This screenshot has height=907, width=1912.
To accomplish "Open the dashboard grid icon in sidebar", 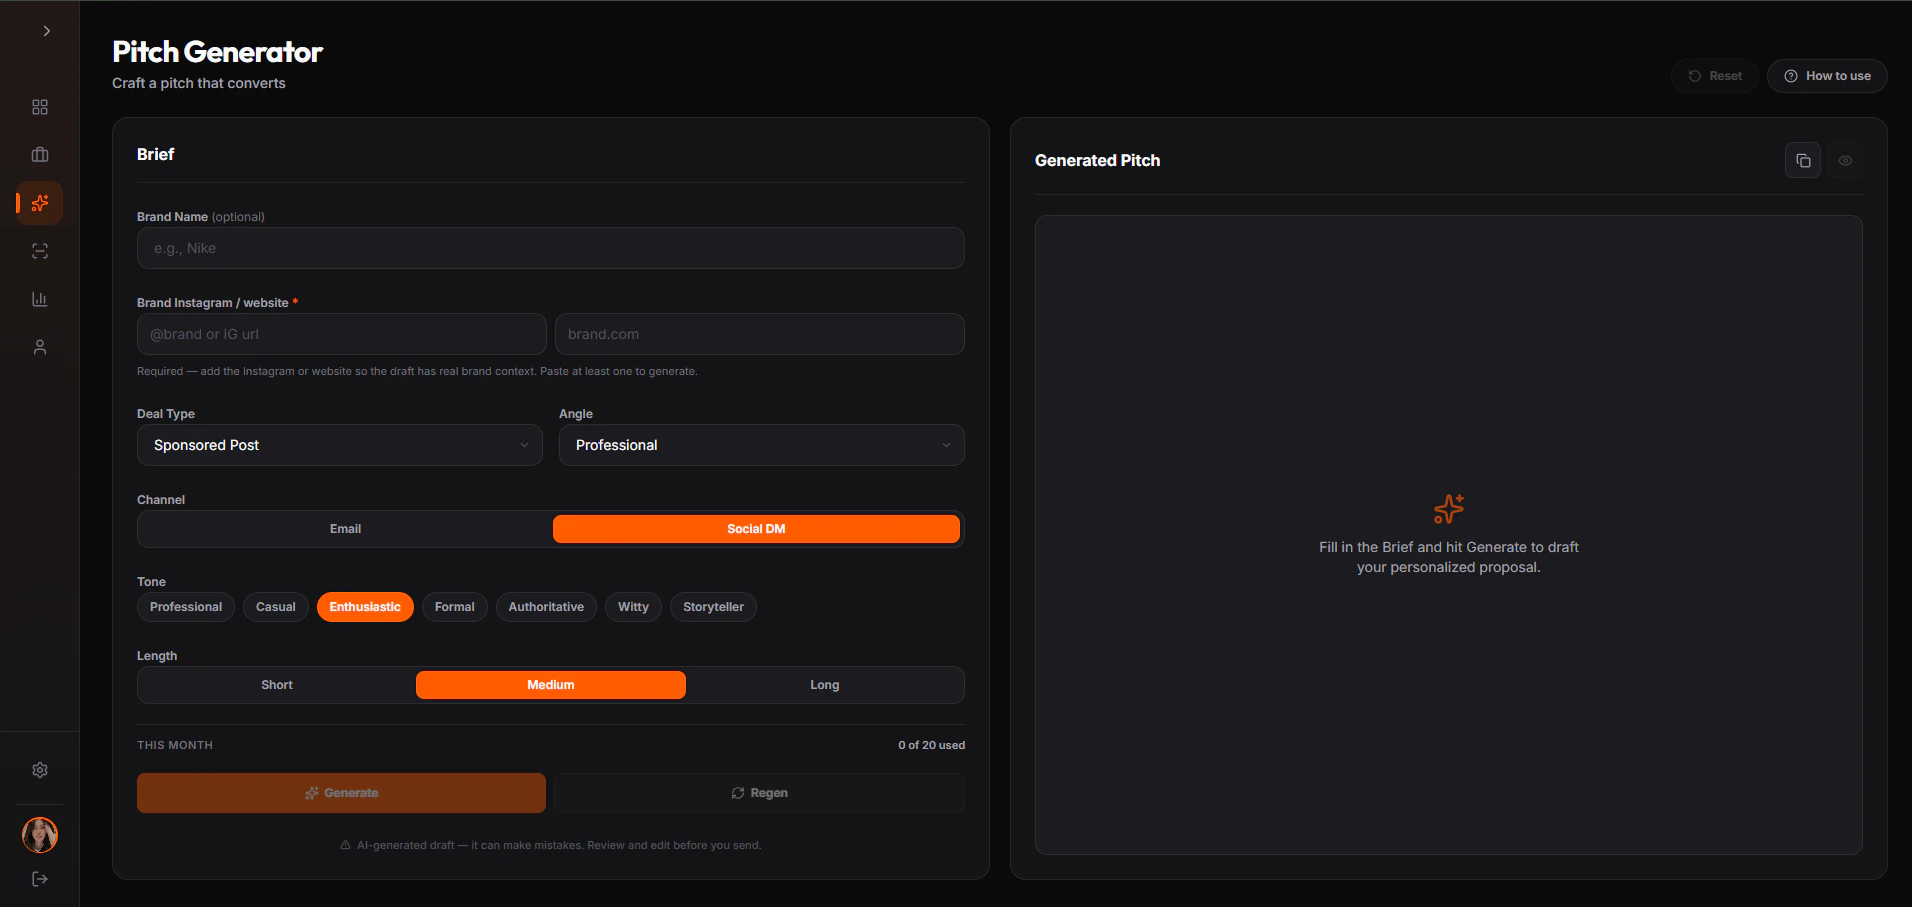I will click(40, 107).
